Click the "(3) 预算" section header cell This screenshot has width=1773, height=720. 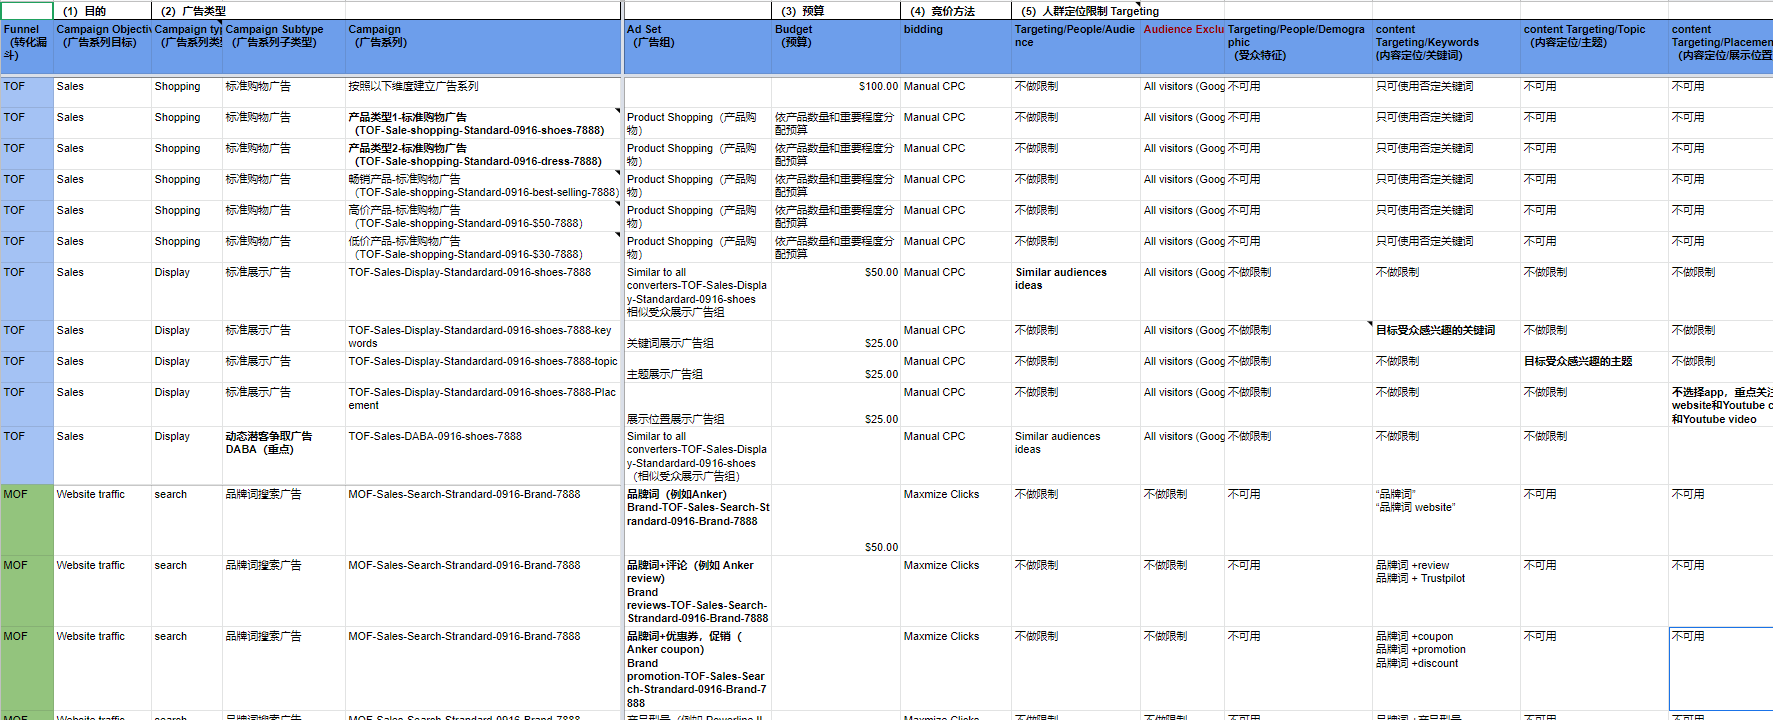[835, 11]
